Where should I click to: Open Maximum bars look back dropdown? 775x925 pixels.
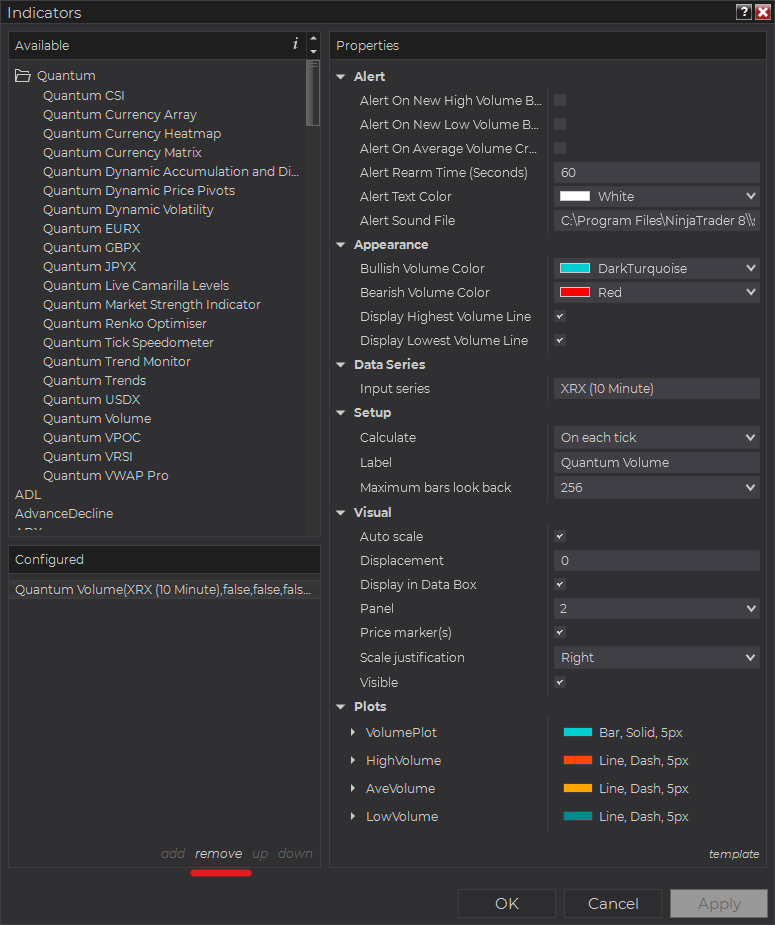(656, 488)
